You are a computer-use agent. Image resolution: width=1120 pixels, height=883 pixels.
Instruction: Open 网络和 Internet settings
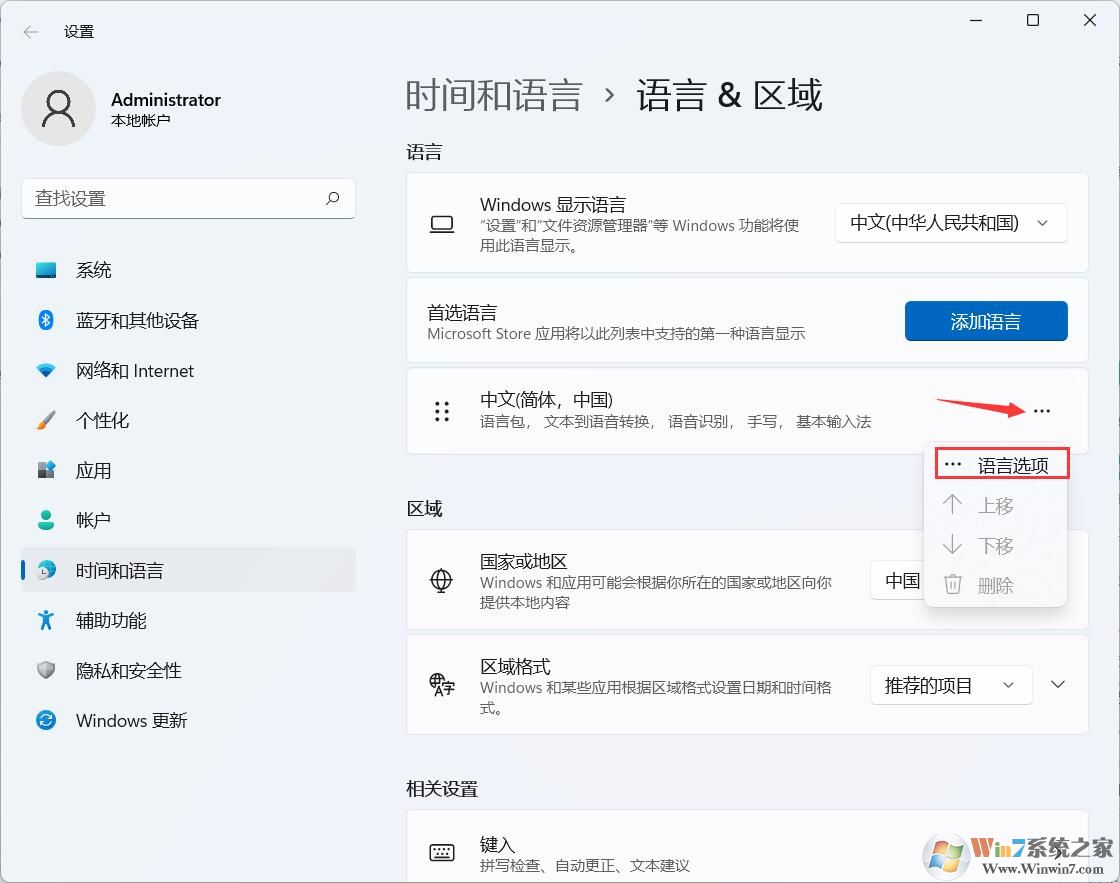point(133,370)
